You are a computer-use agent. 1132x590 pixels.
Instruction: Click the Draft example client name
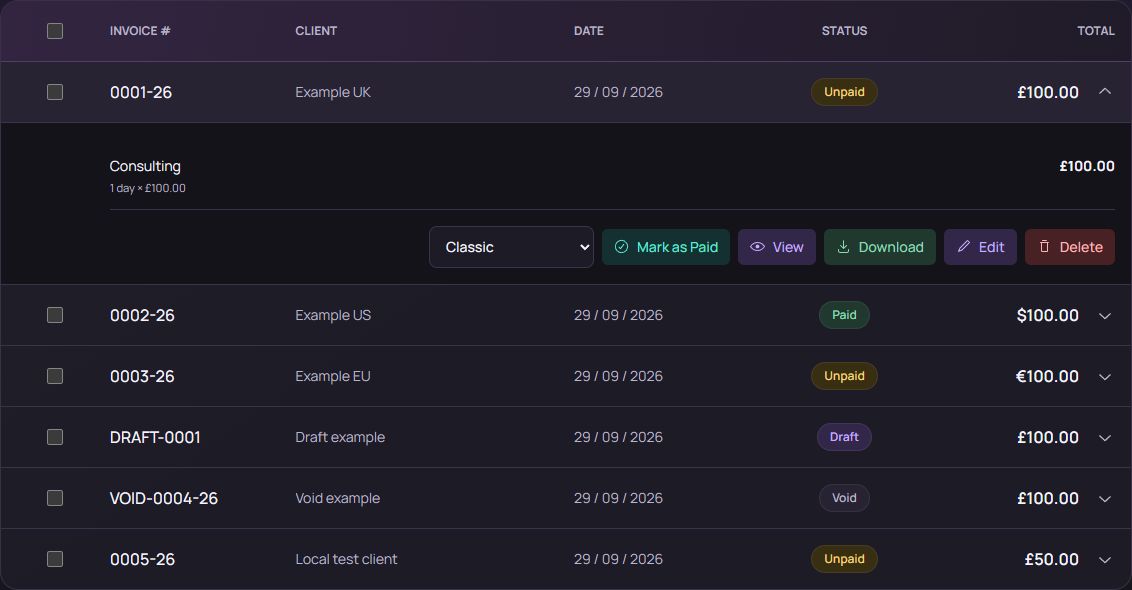tap(340, 438)
